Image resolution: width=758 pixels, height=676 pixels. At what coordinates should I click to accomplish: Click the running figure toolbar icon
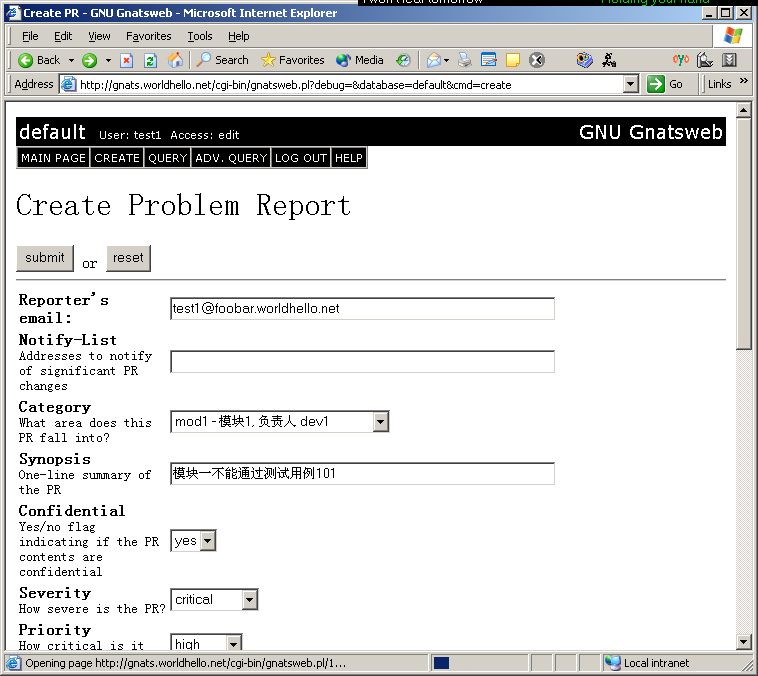point(609,60)
